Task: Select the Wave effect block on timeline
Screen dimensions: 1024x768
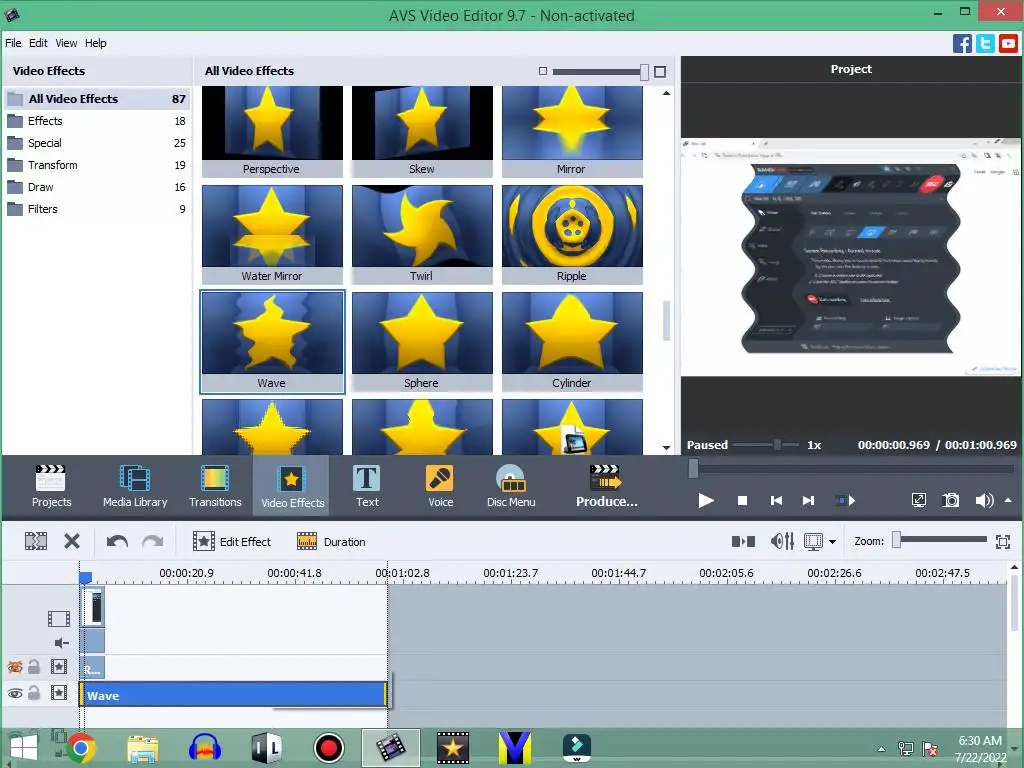Action: coord(234,695)
